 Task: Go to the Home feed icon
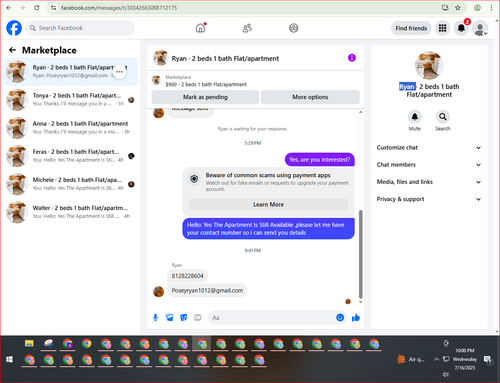[x=200, y=28]
